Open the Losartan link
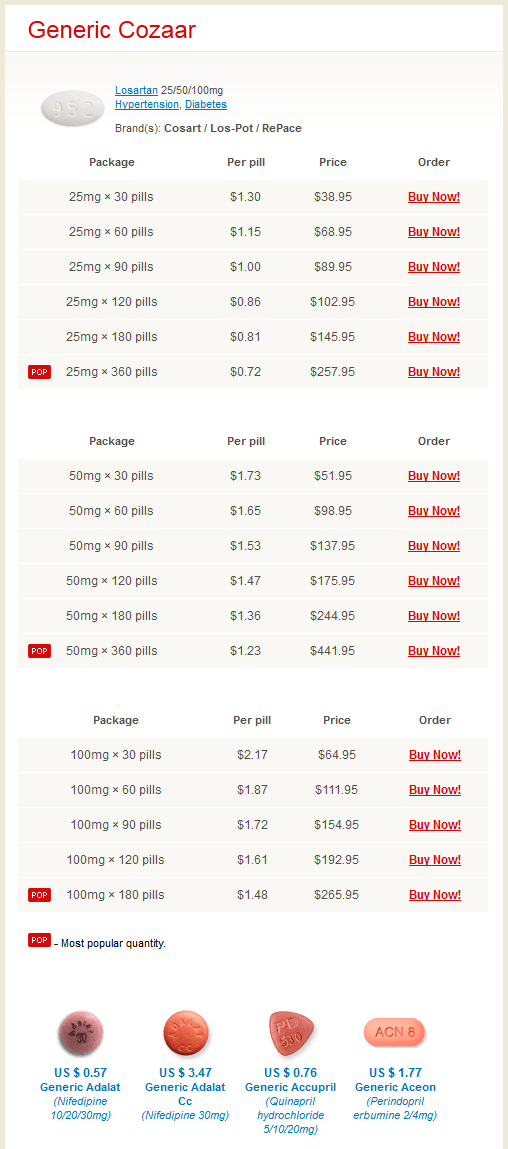The height and width of the screenshot is (1149, 508). [136, 90]
